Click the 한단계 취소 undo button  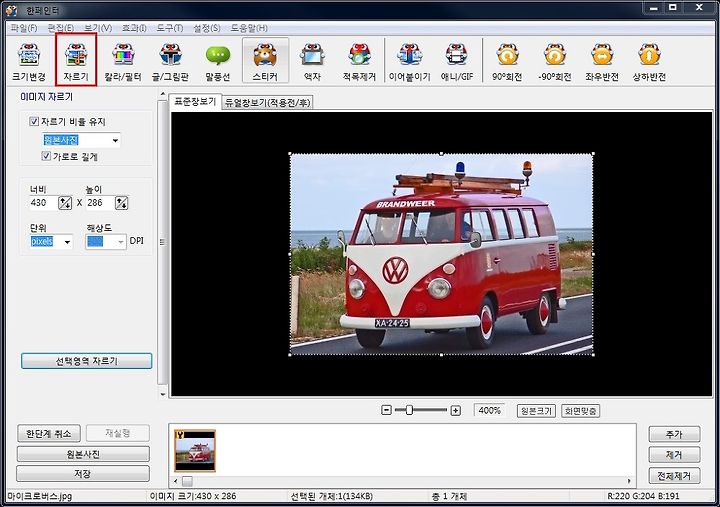pos(49,433)
